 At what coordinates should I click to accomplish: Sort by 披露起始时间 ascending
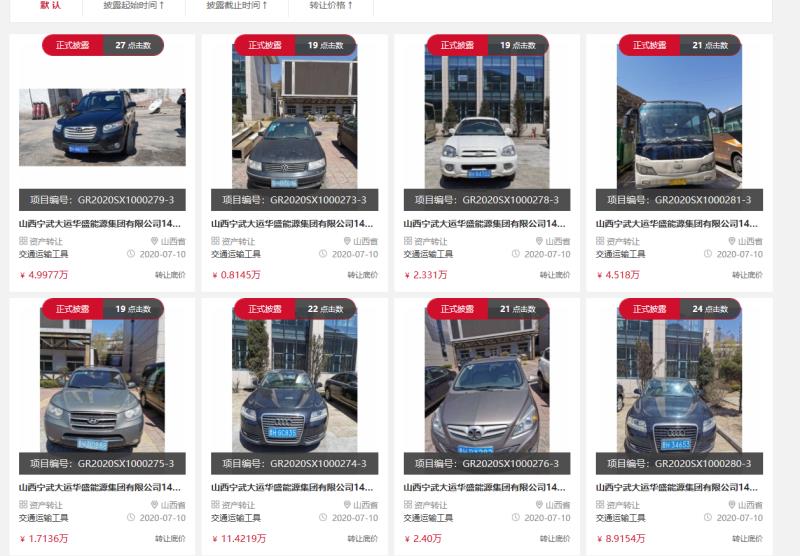[134, 5]
